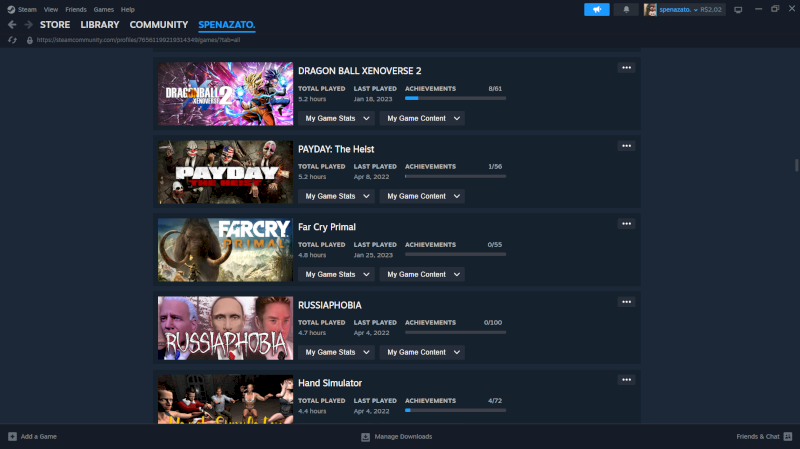Open notifications bell
The height and width of the screenshot is (449, 800).
626,9
